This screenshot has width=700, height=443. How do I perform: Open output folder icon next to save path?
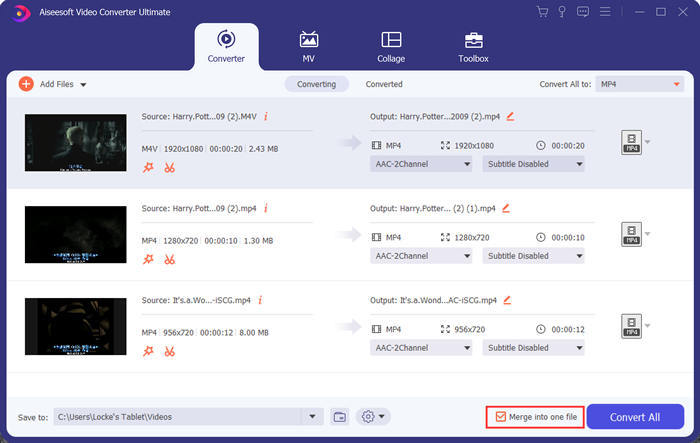coord(340,417)
